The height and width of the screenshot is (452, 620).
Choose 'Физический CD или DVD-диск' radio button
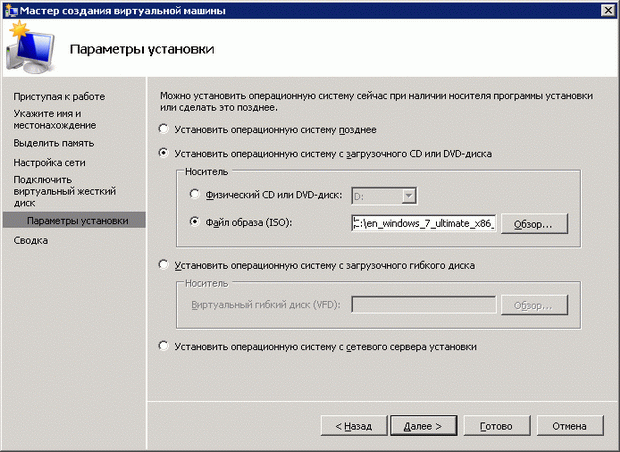tap(195, 195)
